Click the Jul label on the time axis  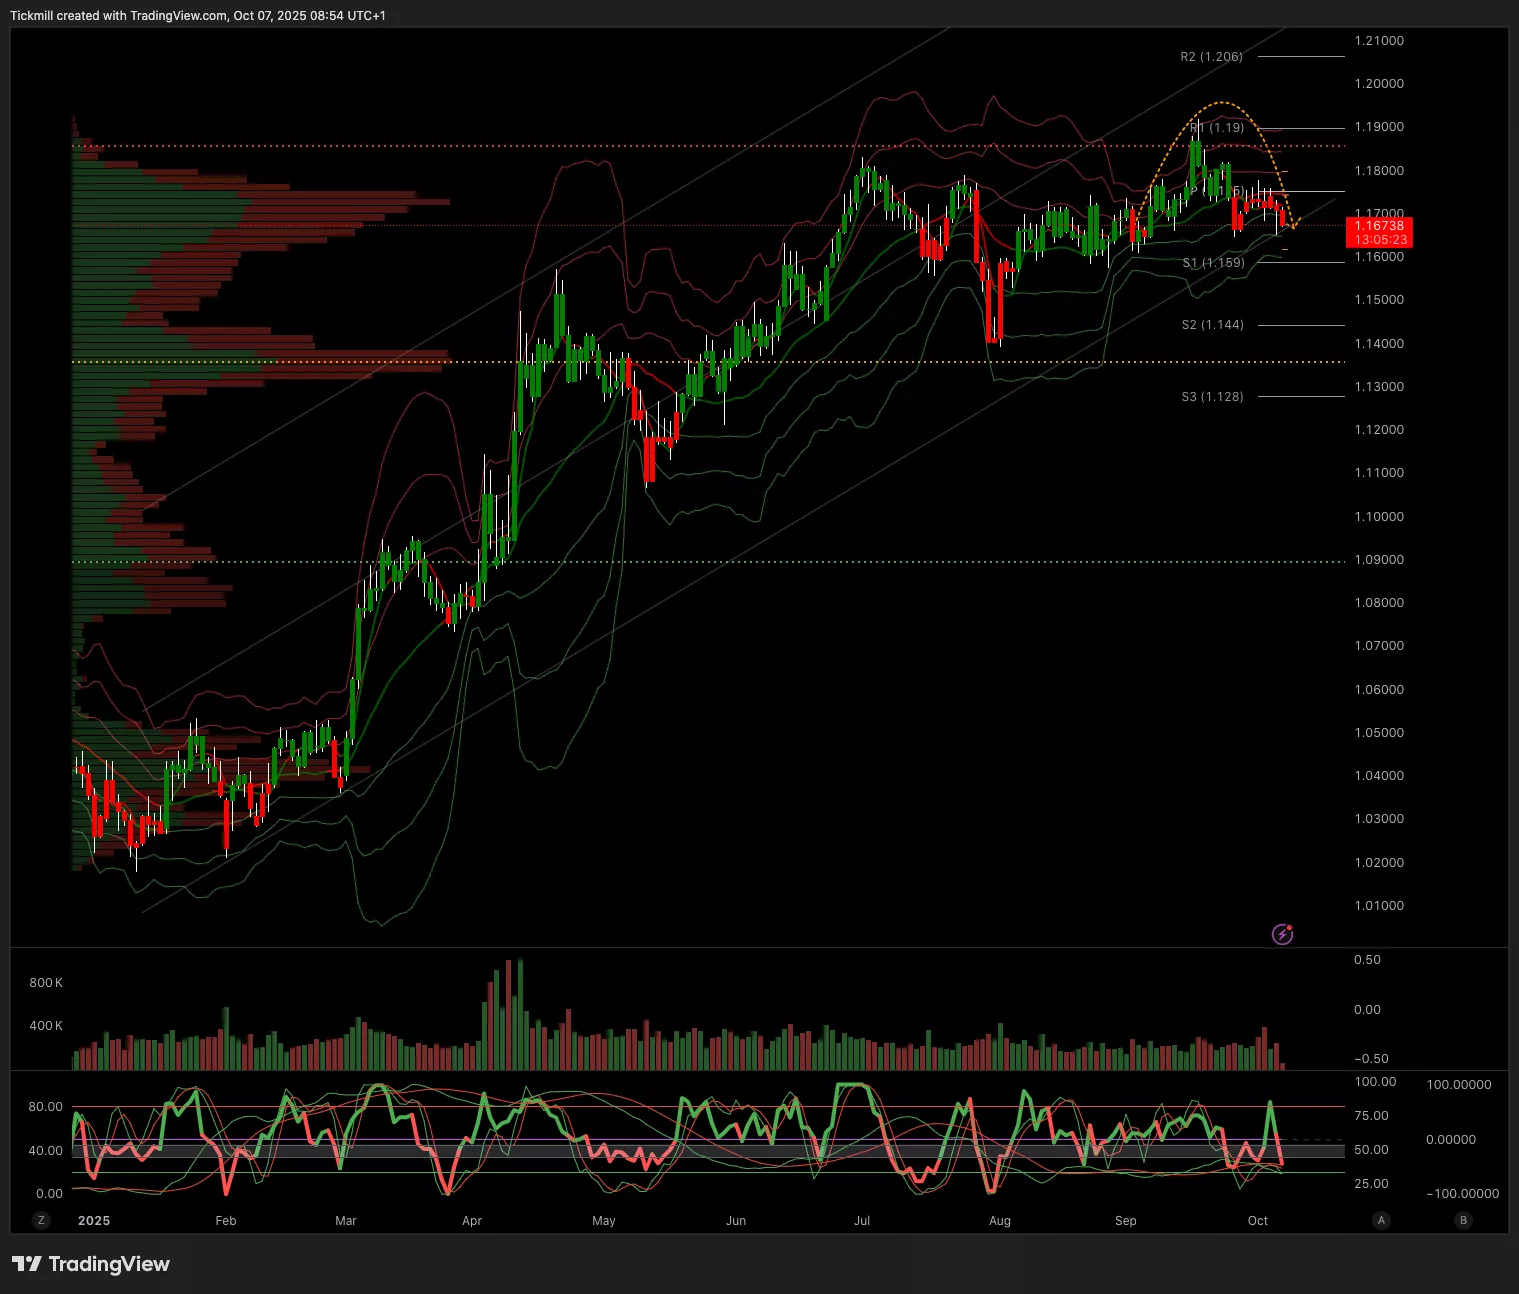[x=862, y=1221]
